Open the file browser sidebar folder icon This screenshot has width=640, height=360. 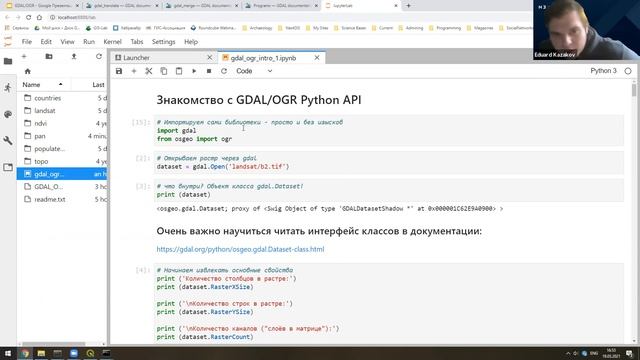8,61
